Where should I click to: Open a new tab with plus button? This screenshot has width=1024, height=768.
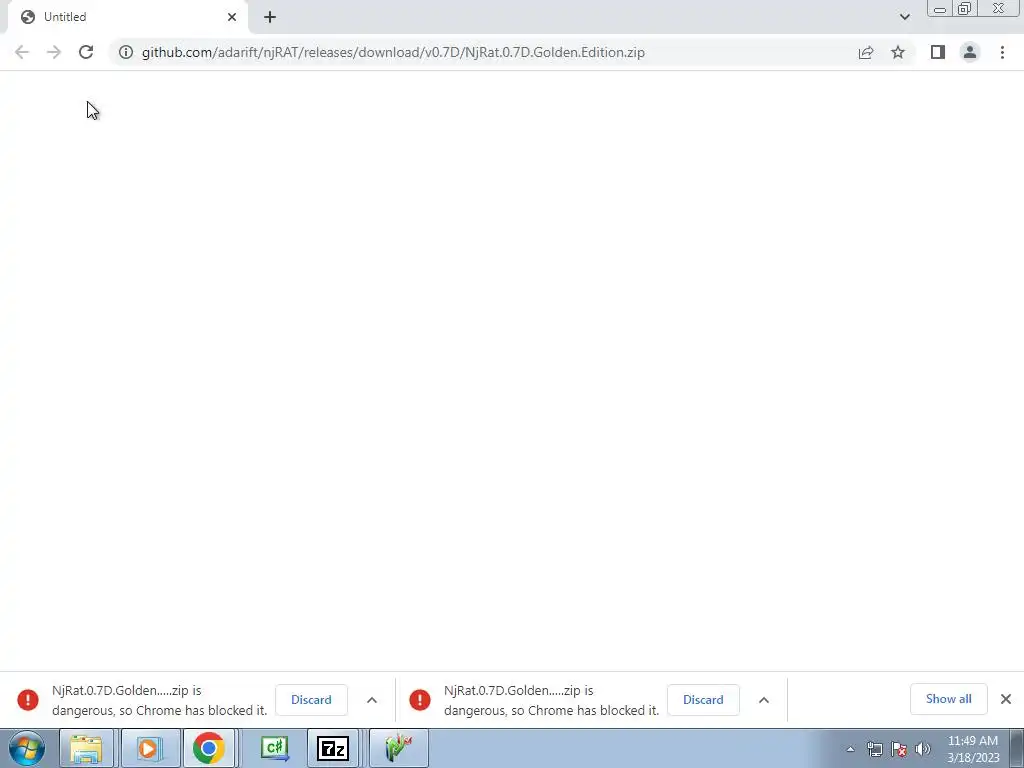click(x=270, y=17)
